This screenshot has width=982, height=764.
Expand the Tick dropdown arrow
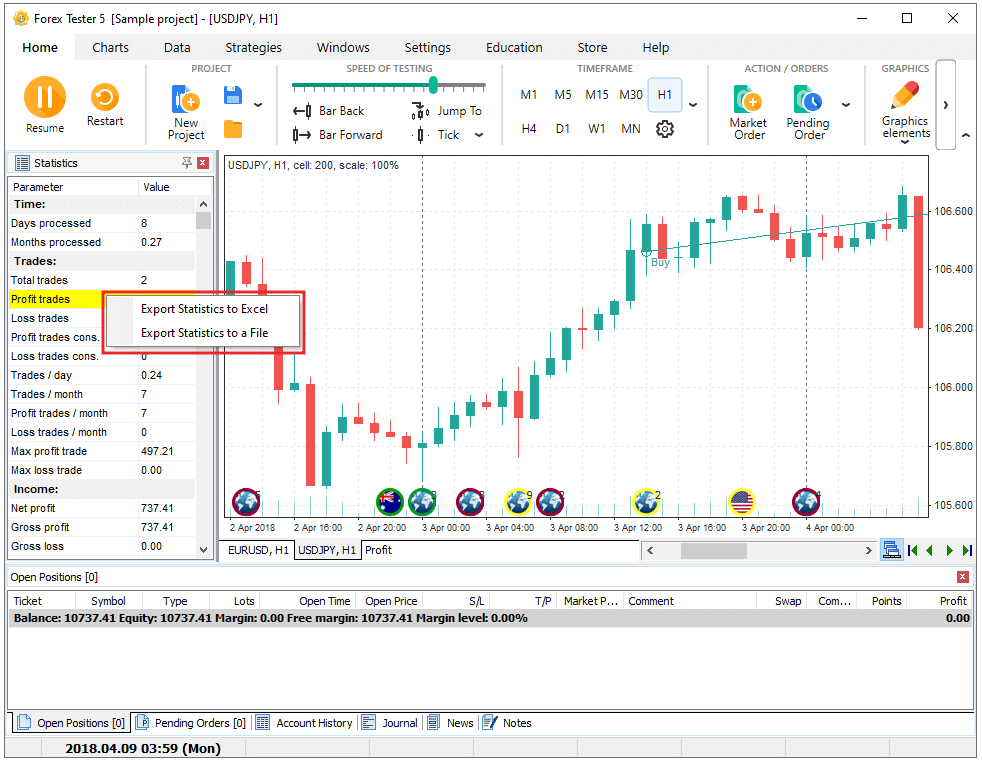click(479, 135)
